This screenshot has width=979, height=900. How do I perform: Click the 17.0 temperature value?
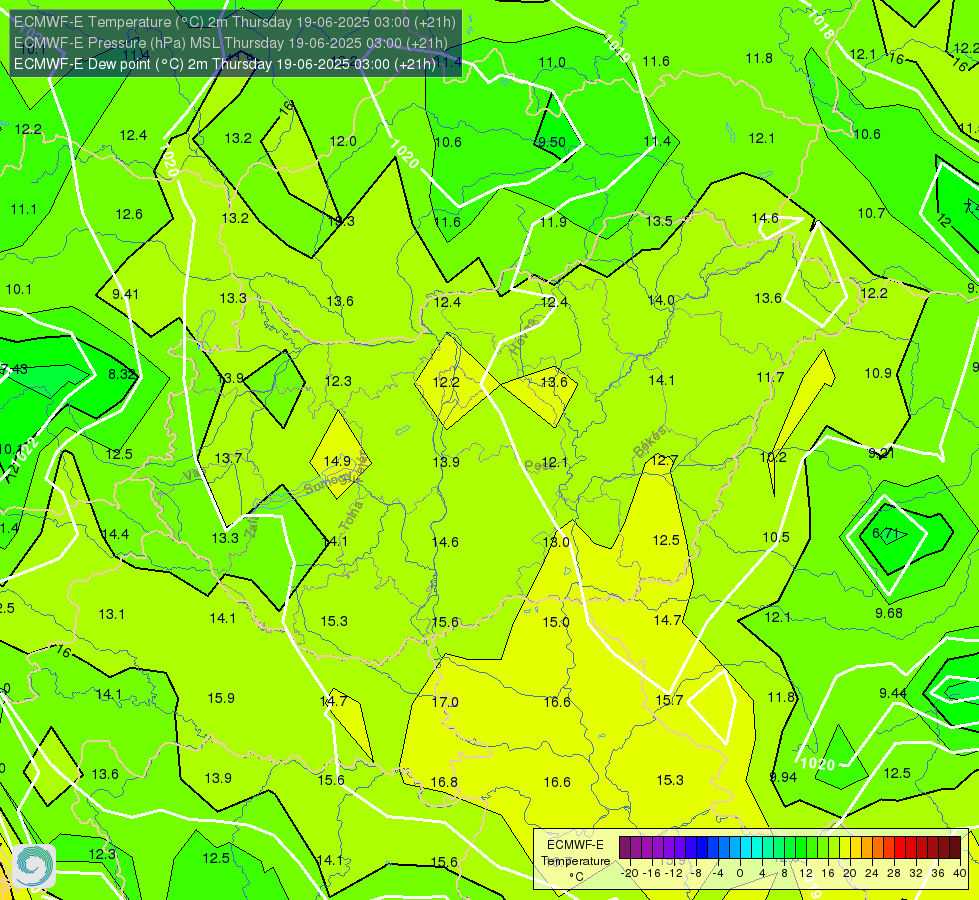445,702
